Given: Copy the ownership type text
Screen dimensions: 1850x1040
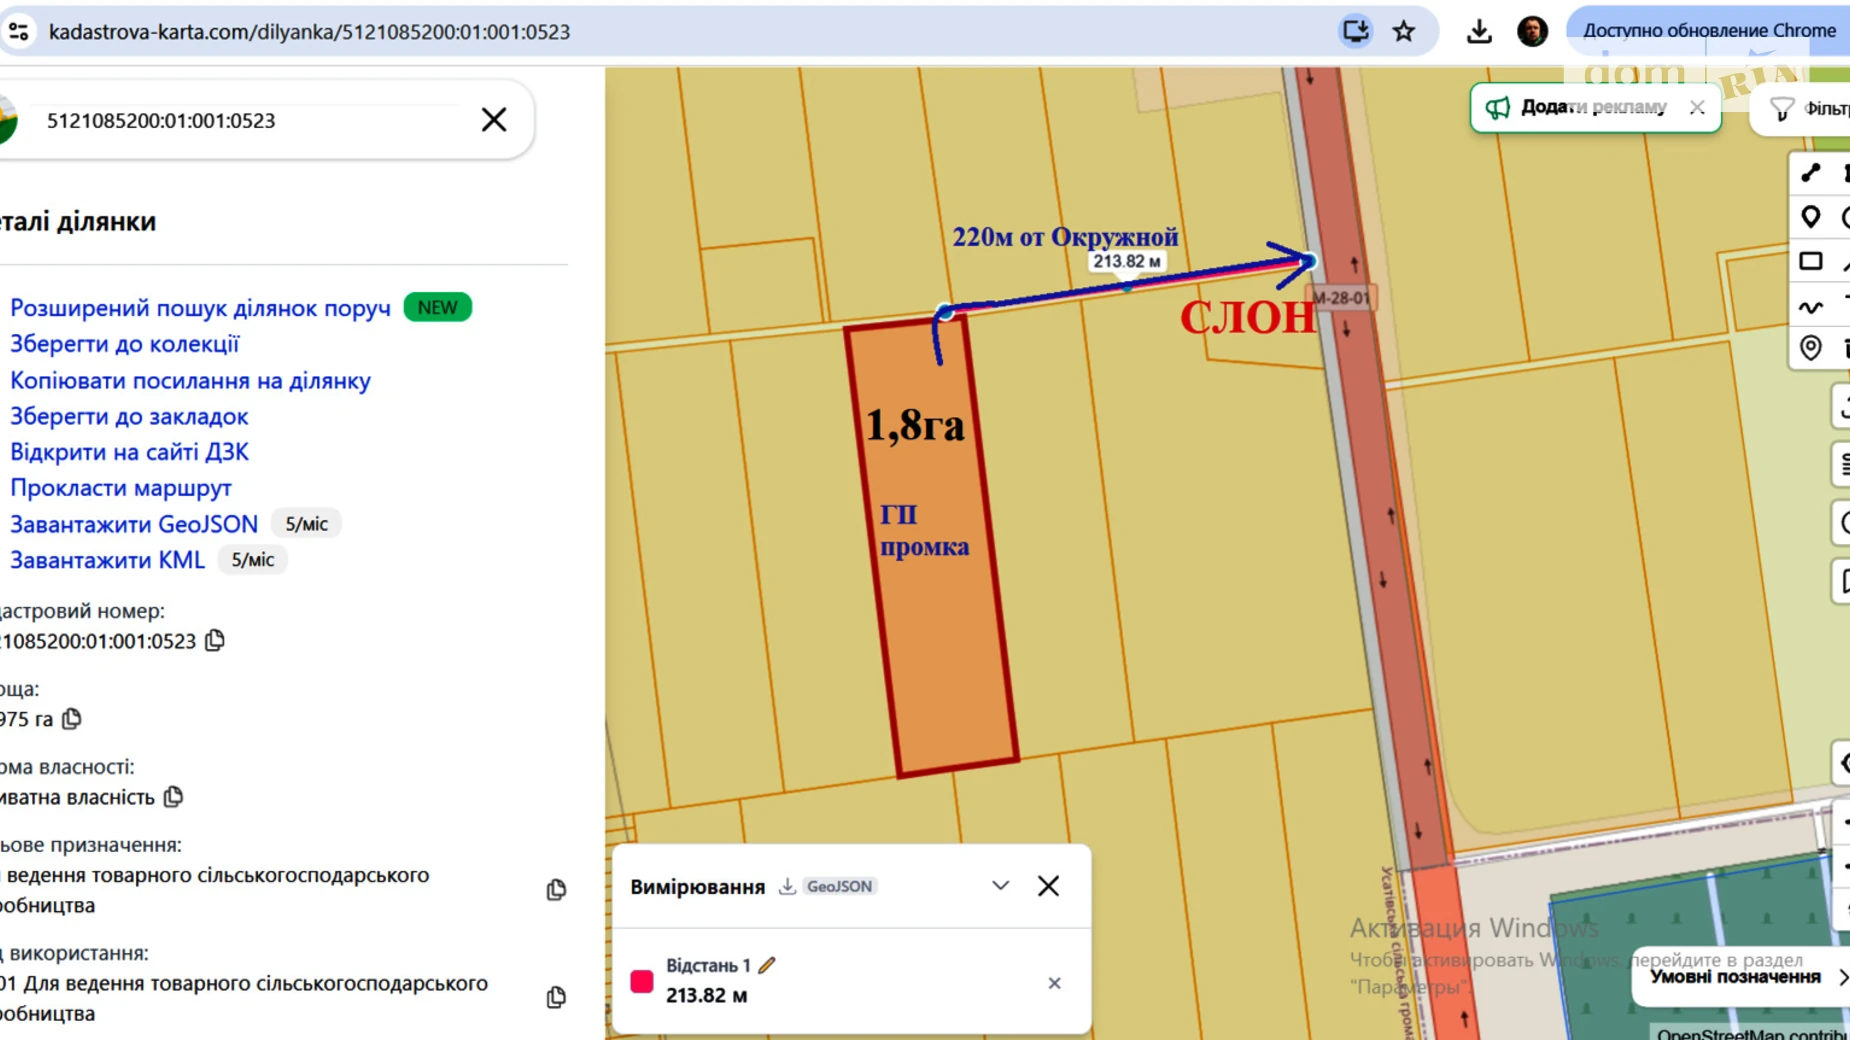Looking at the screenshot, I should point(173,797).
